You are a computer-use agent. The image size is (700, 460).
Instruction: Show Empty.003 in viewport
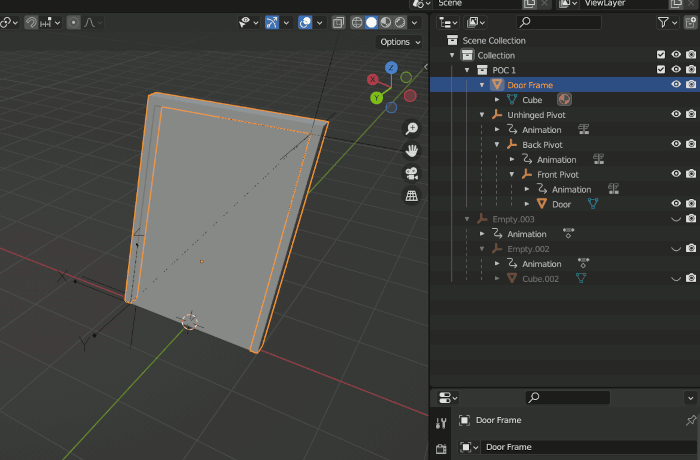point(676,219)
